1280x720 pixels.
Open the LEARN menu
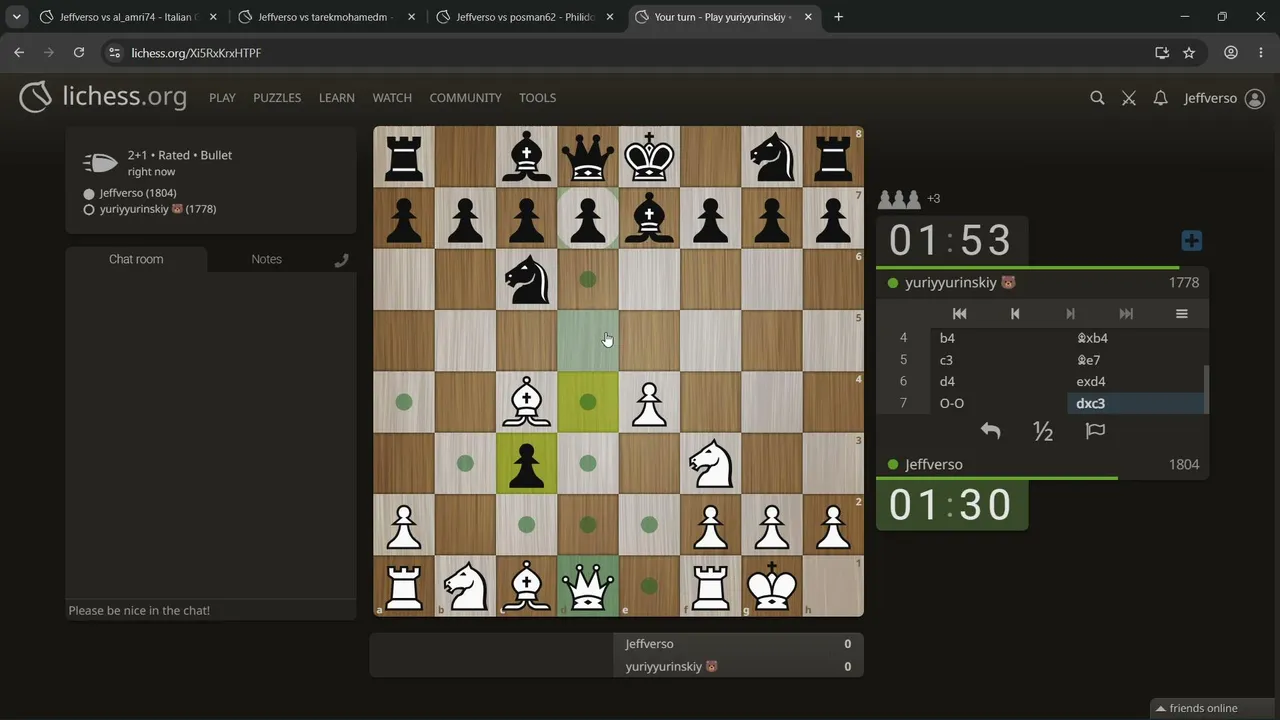click(337, 98)
